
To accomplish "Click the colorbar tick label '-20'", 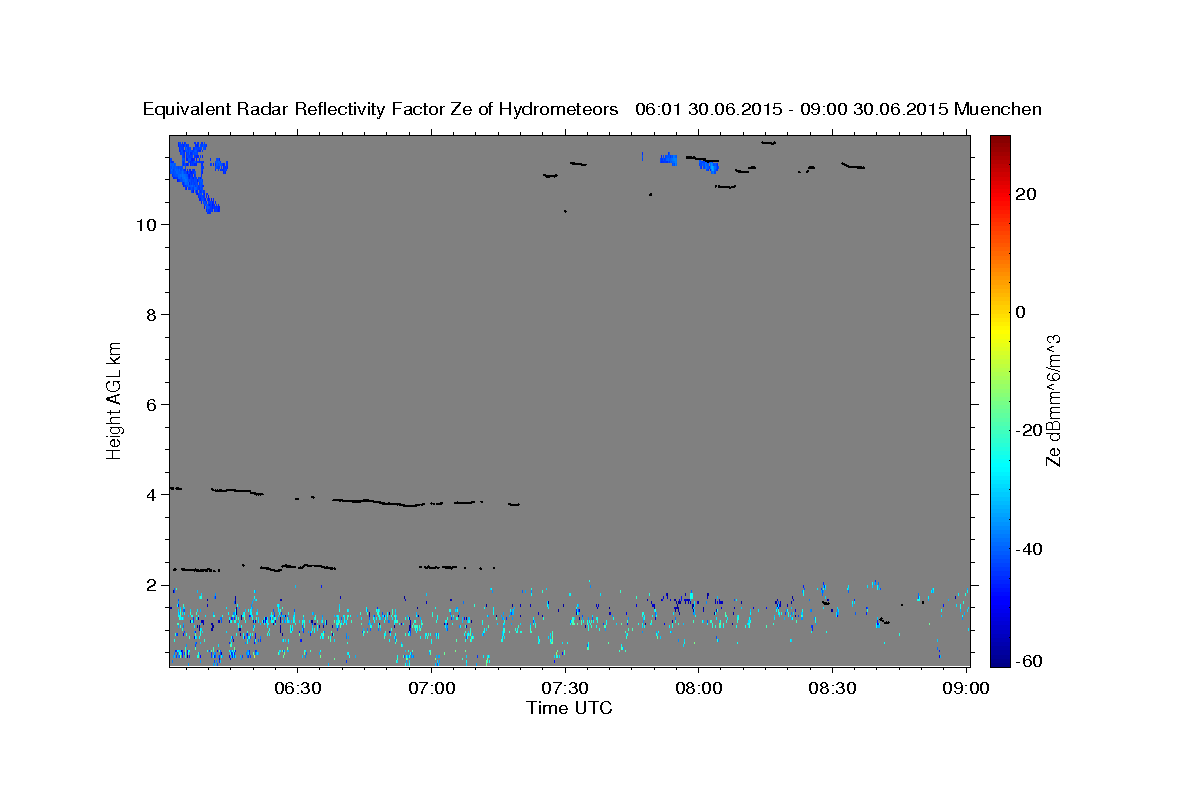I will pyautogui.click(x=1029, y=430).
